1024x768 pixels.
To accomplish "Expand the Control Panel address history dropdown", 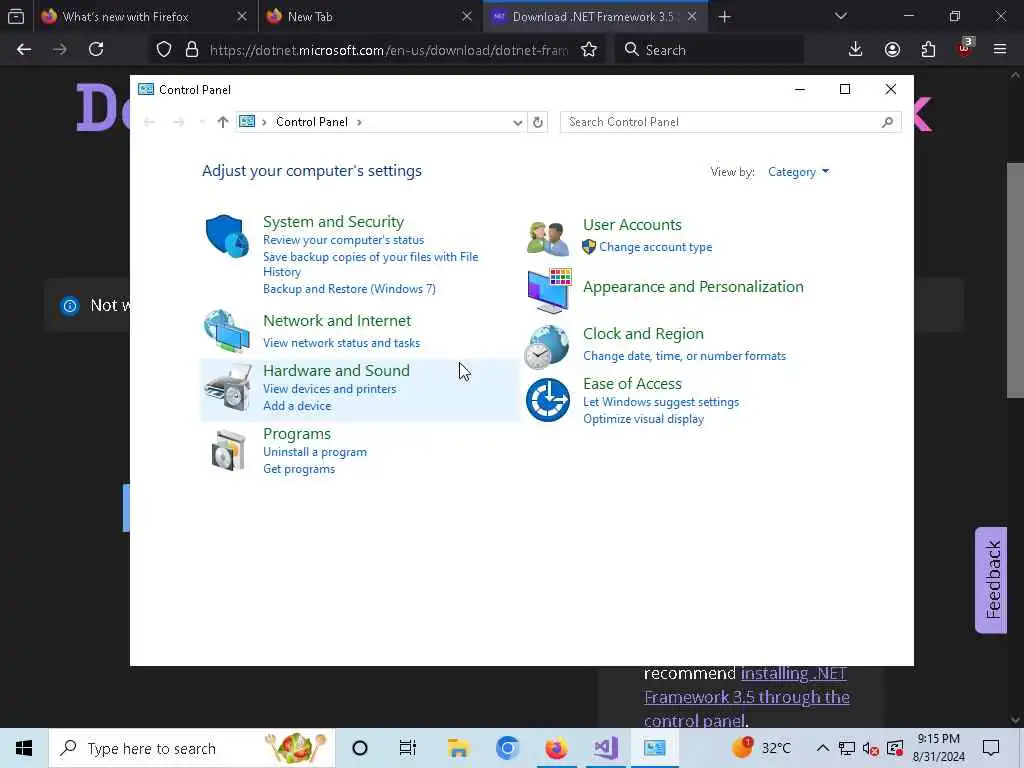I will (x=517, y=122).
